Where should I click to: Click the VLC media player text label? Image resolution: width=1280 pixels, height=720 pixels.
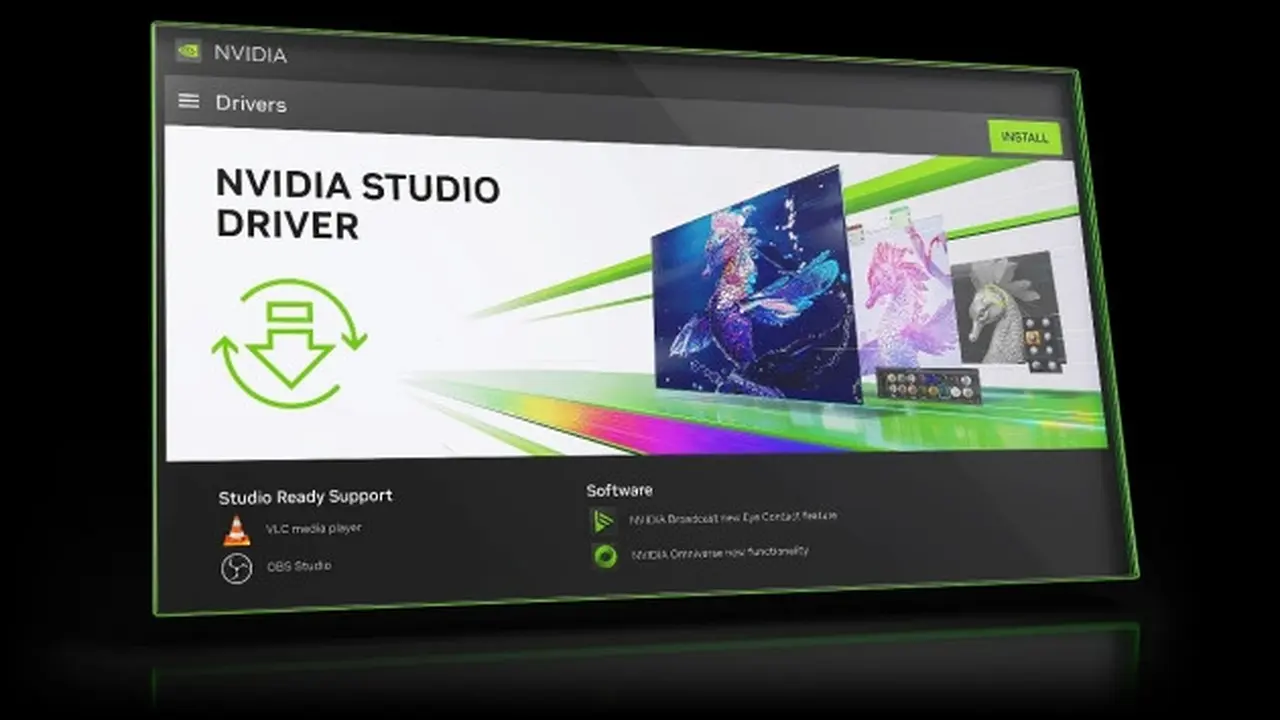314,528
